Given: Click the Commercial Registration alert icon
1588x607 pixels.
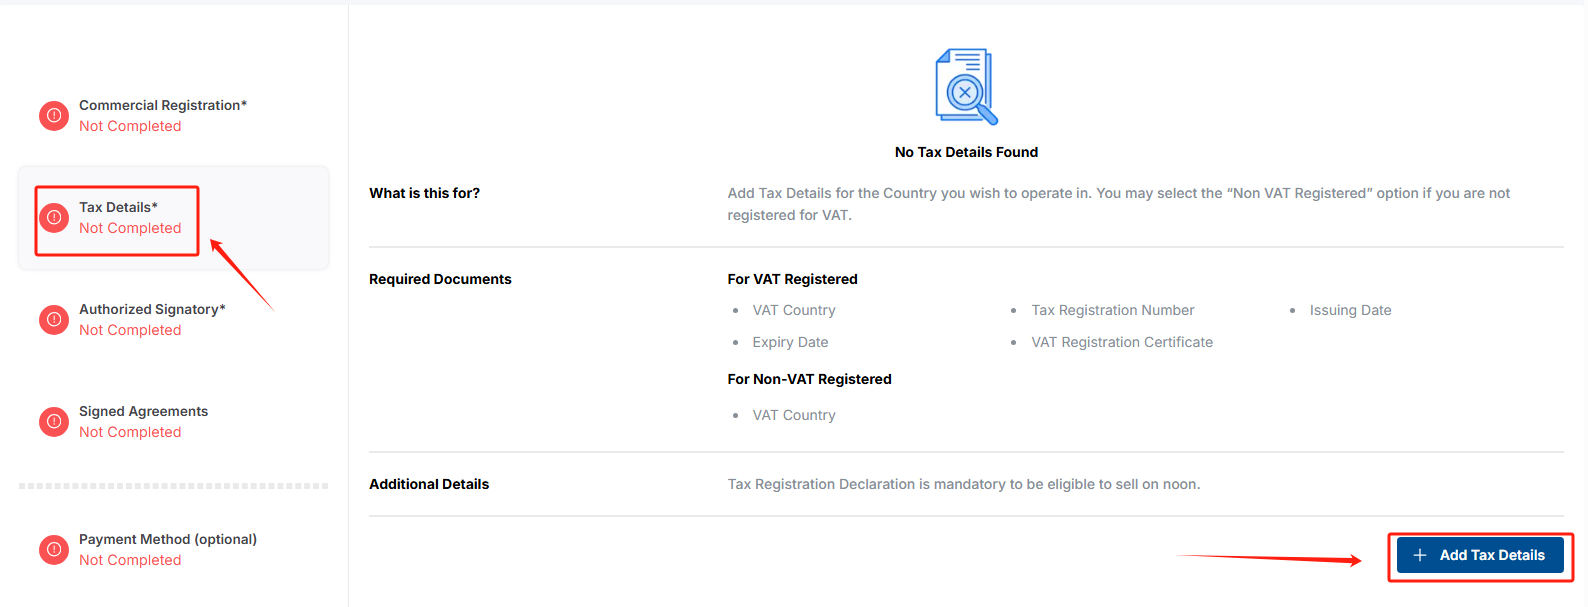Looking at the screenshot, I should [x=54, y=116].
